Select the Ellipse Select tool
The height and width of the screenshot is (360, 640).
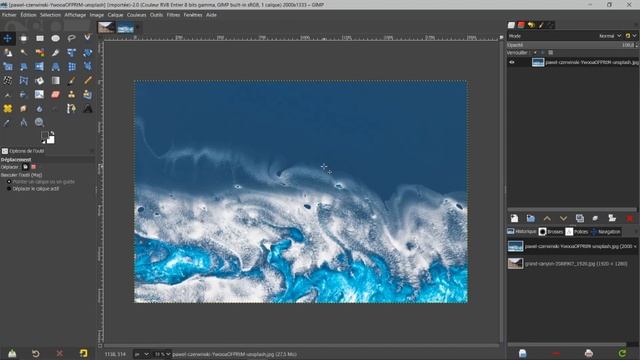pos(56,38)
